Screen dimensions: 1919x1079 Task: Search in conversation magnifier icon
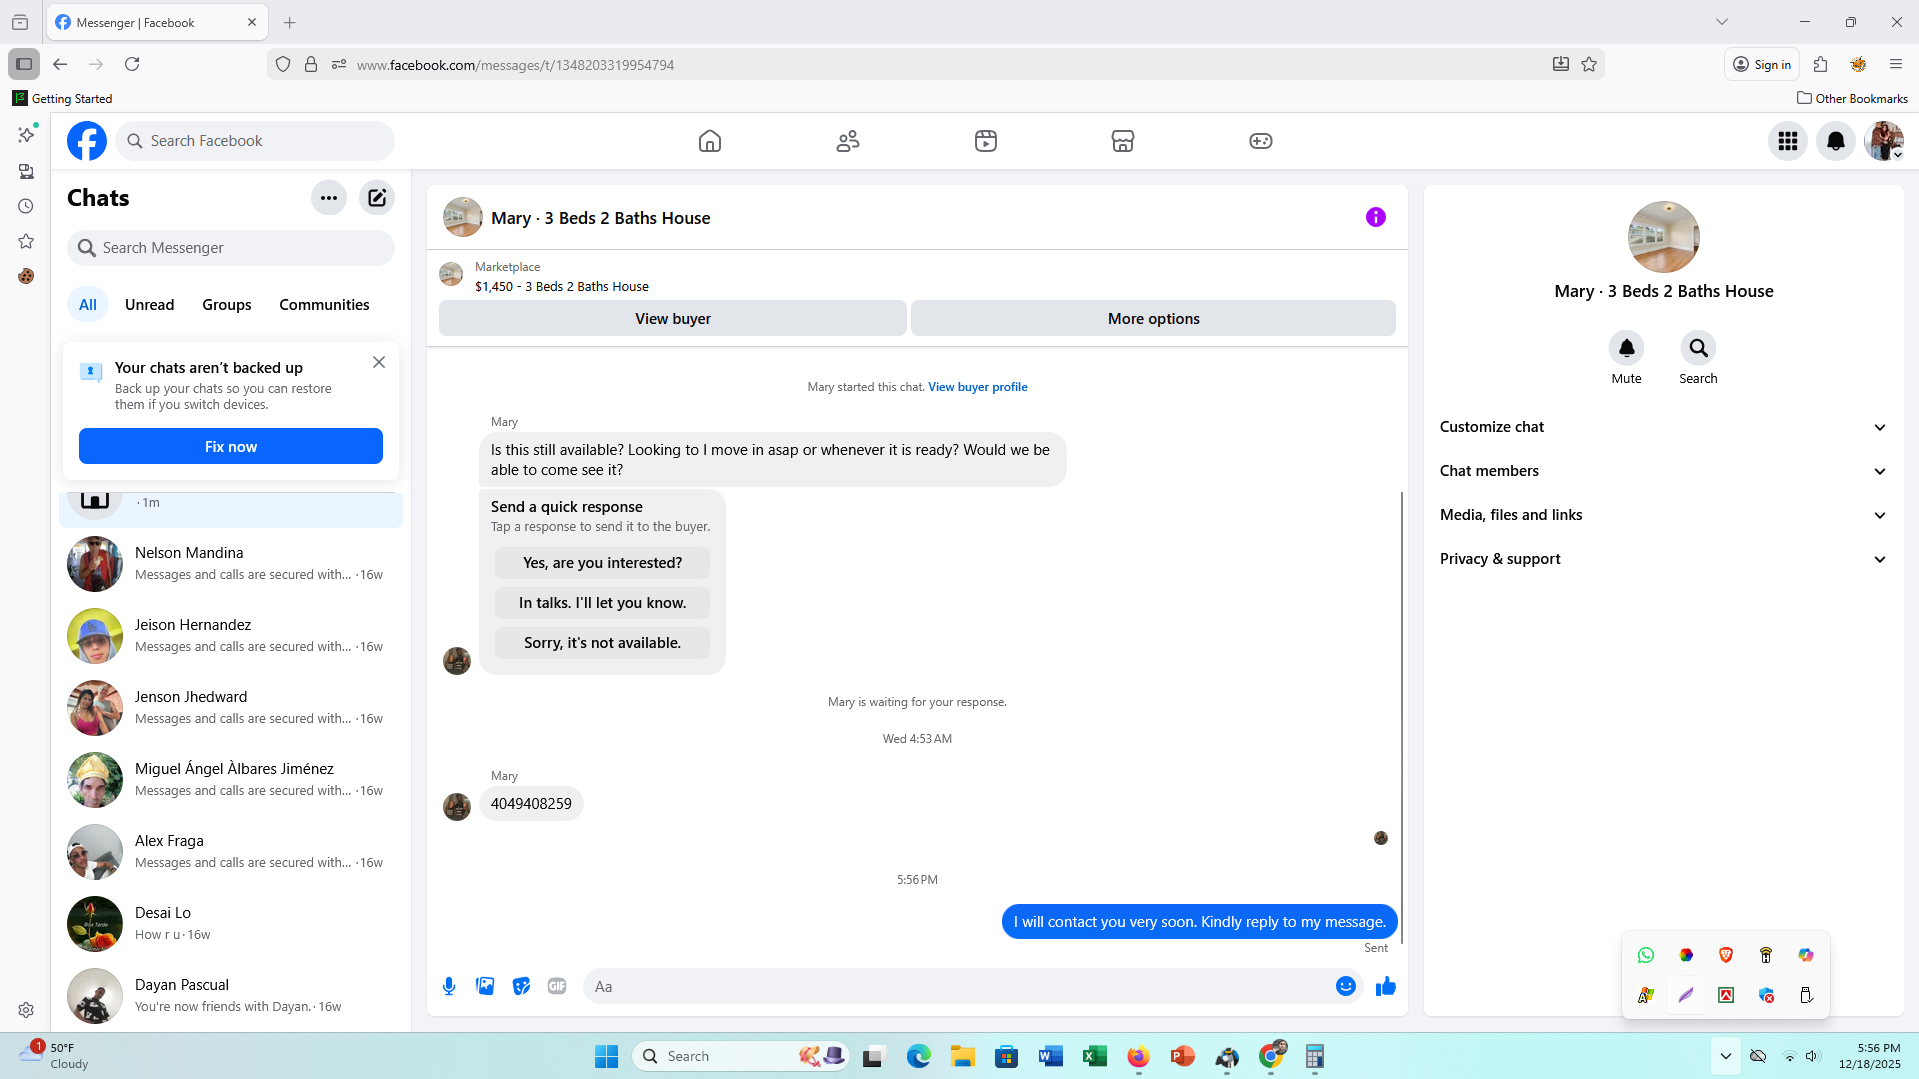1699,348
